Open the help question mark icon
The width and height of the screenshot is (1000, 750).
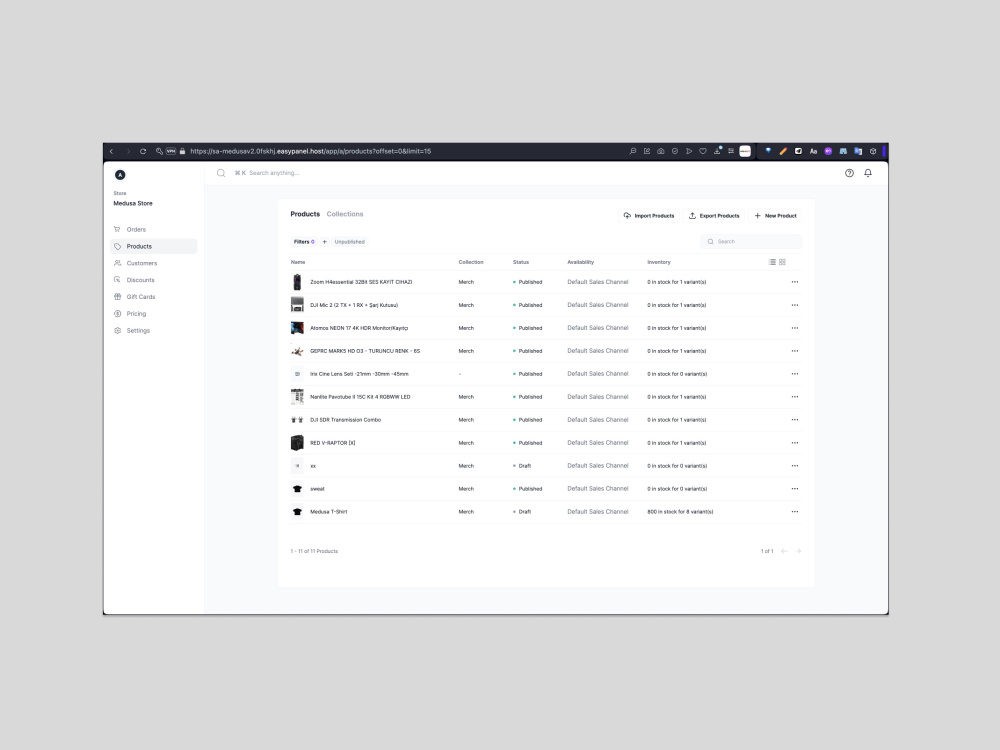click(x=849, y=173)
